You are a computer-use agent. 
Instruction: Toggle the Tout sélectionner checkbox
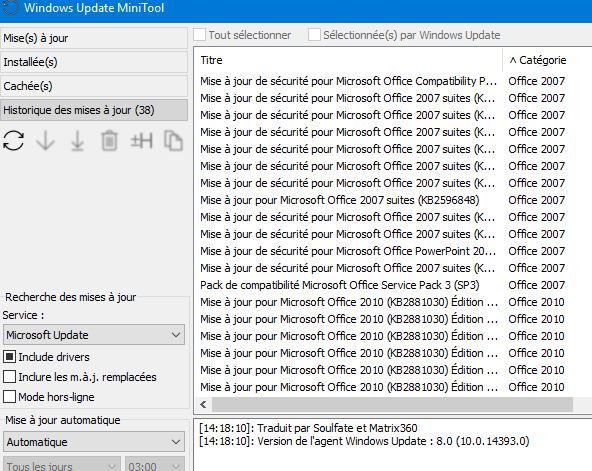point(199,35)
